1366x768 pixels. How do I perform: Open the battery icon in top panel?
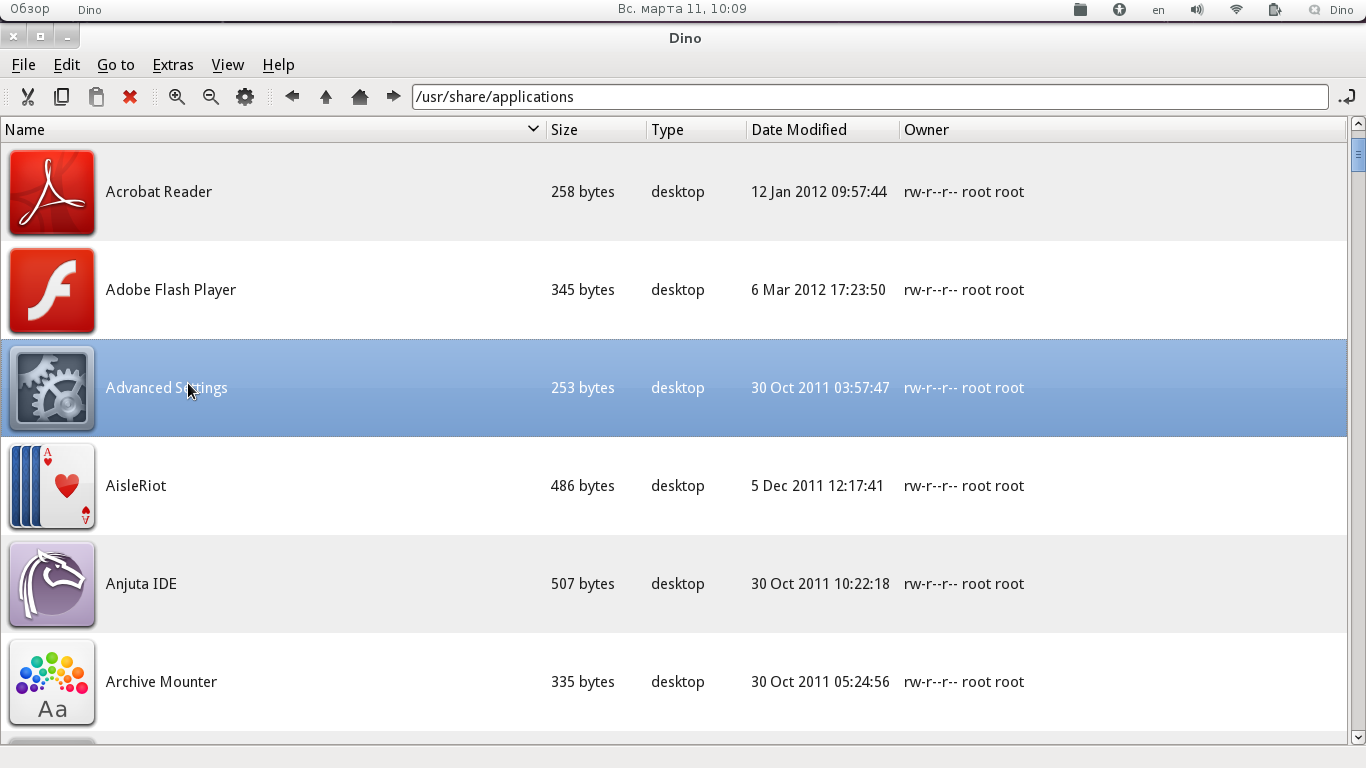pos(1275,10)
